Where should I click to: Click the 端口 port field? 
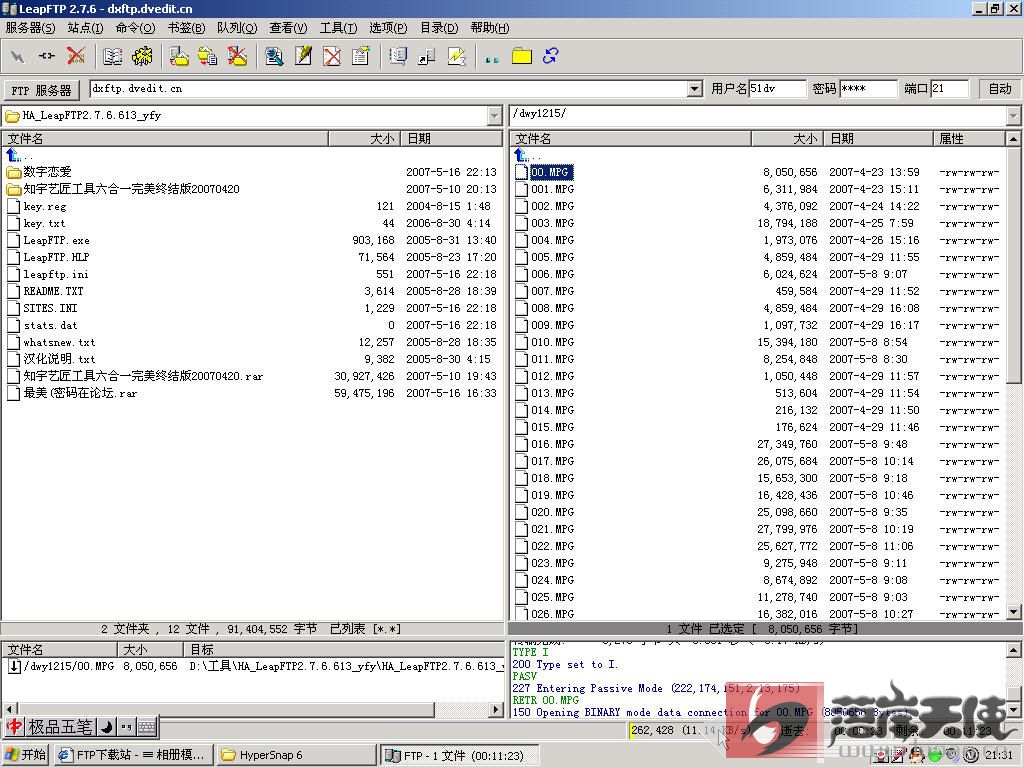click(x=950, y=89)
